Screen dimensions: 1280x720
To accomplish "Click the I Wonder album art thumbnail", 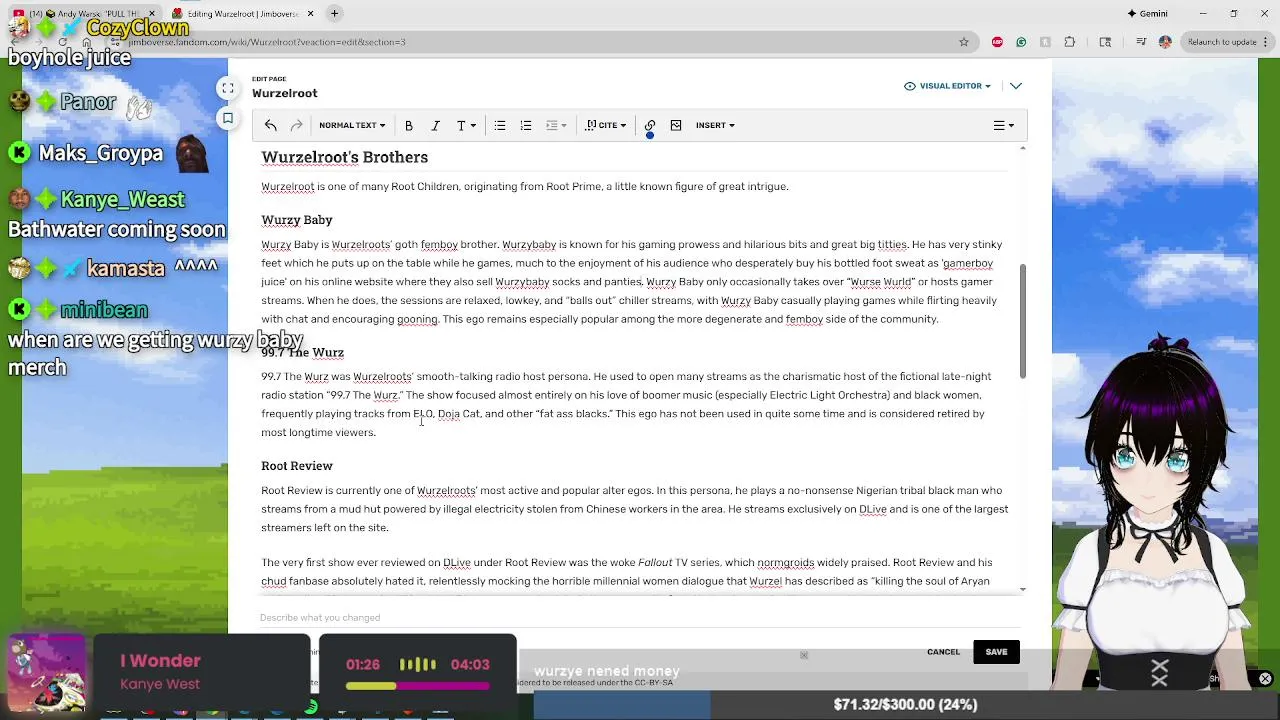I will (47, 672).
